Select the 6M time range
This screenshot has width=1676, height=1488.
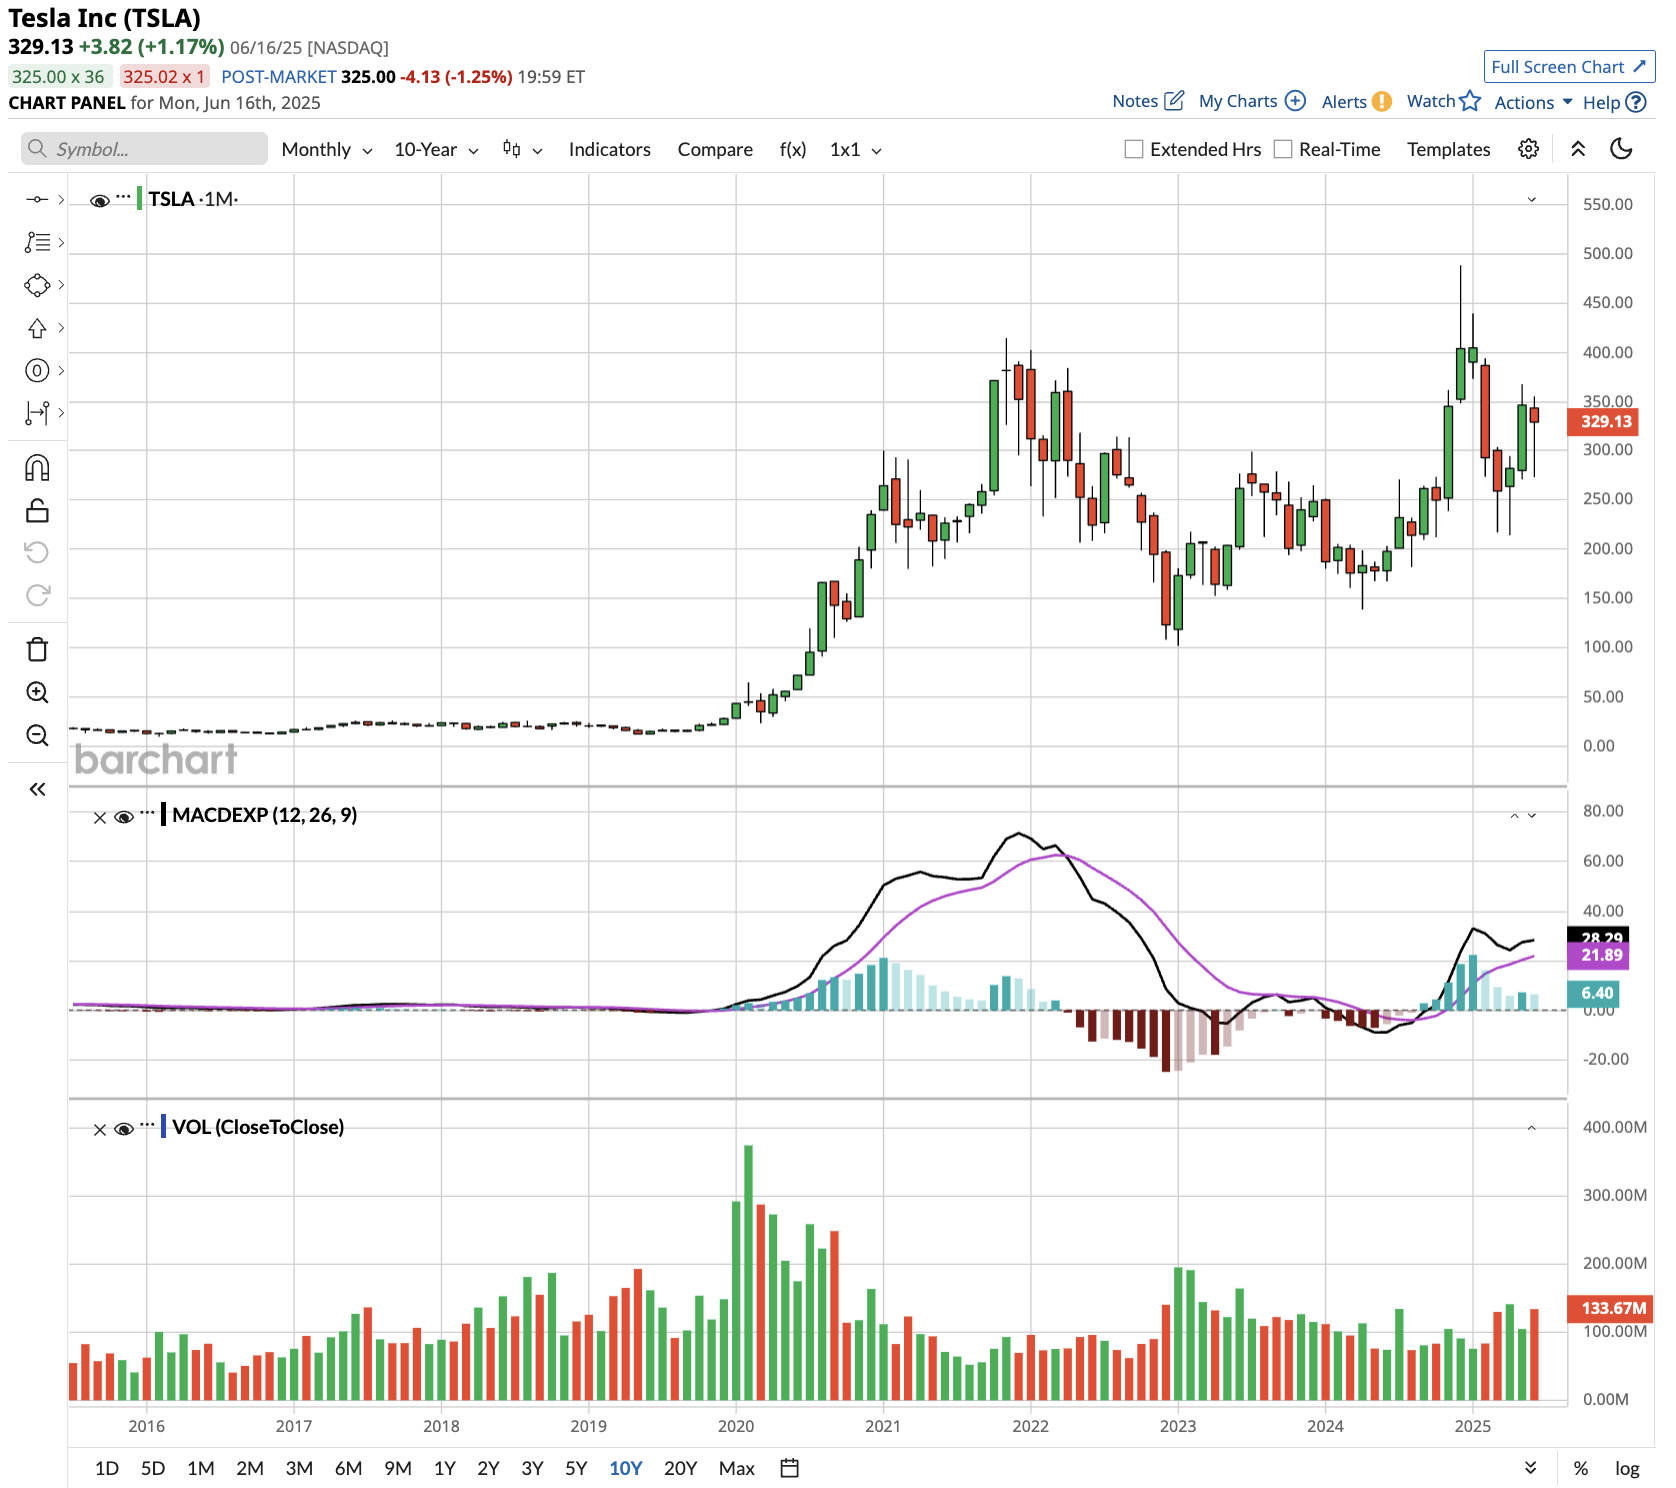tap(348, 1468)
